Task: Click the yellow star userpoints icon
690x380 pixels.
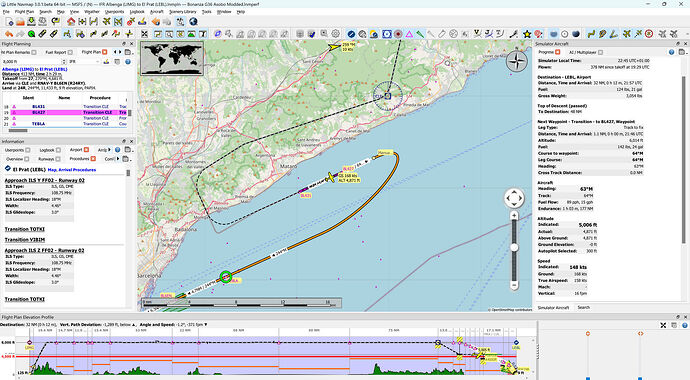Action: [x=527, y=34]
